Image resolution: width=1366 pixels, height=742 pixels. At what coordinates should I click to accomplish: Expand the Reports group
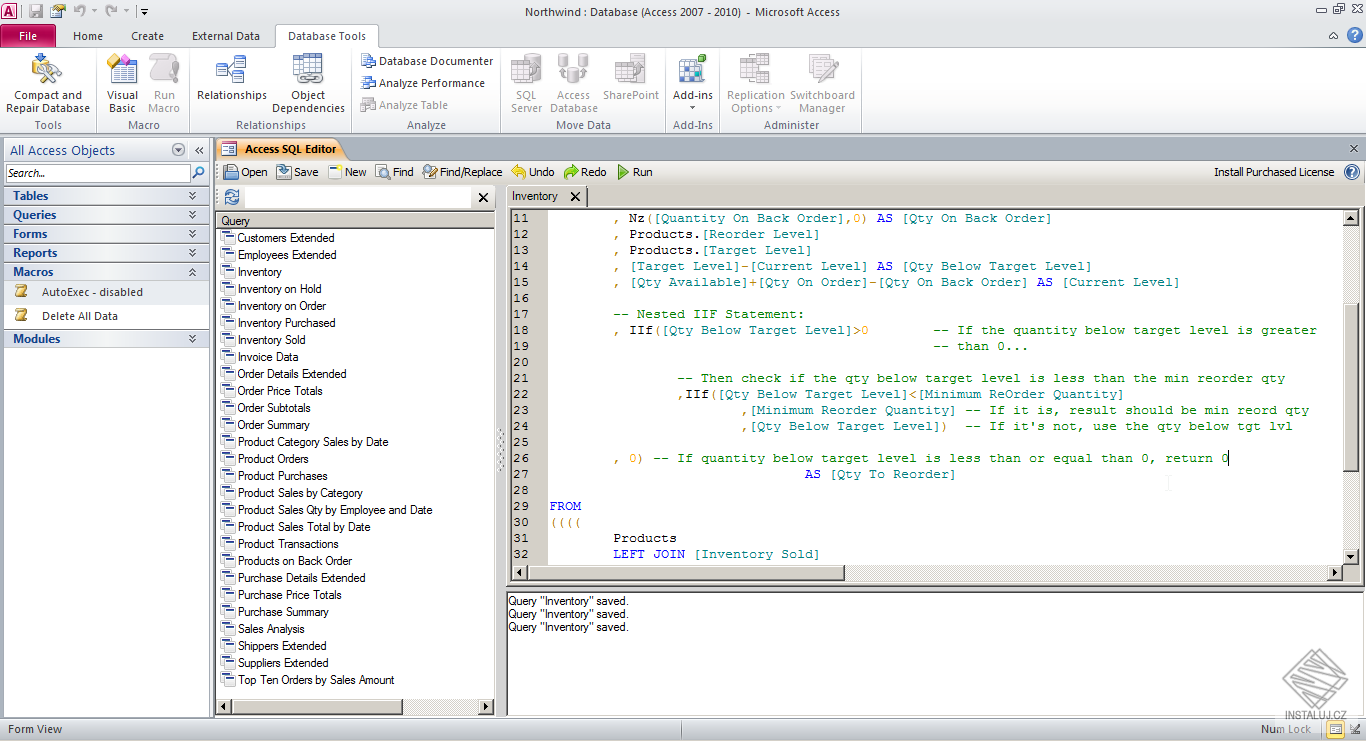pos(107,253)
